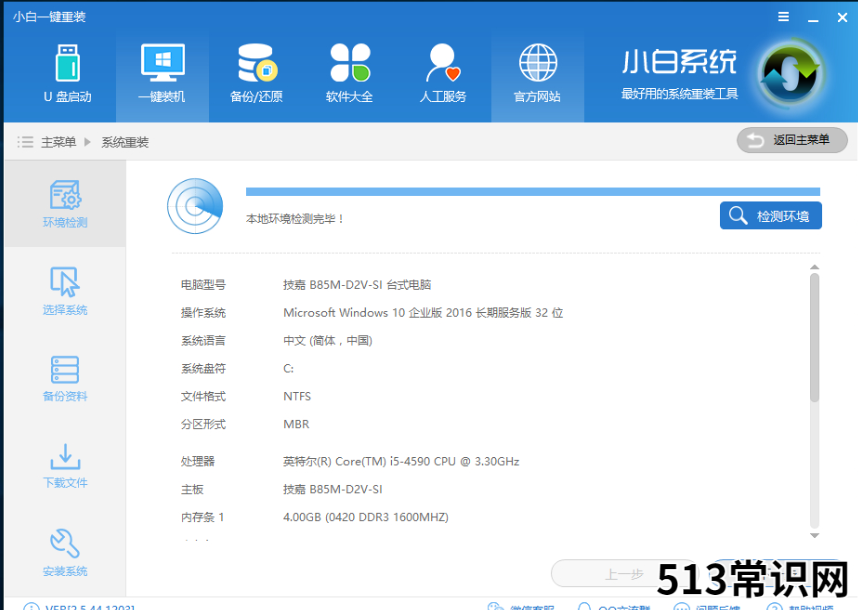858x610 pixels.
Task: Click 主菜单 in breadcrumb
Action: tap(59, 142)
